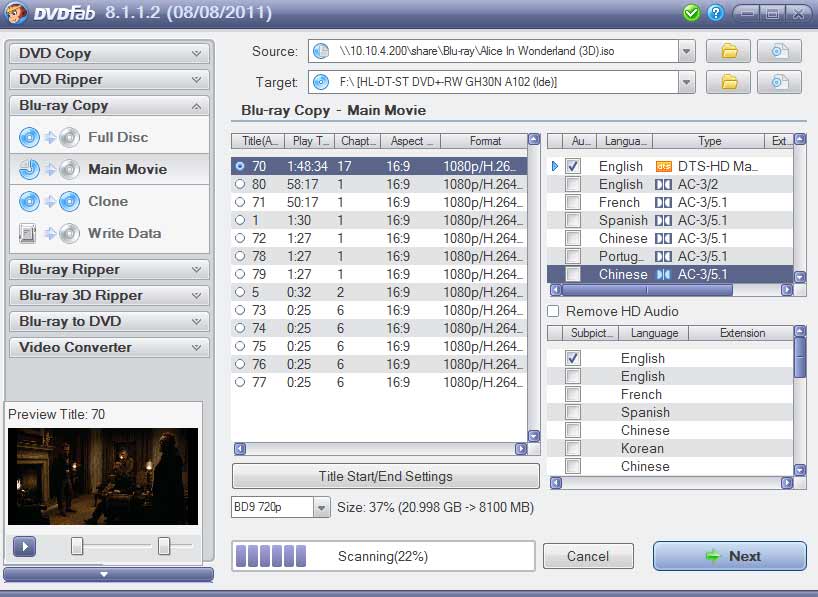818x597 pixels.
Task: Select the Clone mode
Action: pyautogui.click(x=109, y=201)
